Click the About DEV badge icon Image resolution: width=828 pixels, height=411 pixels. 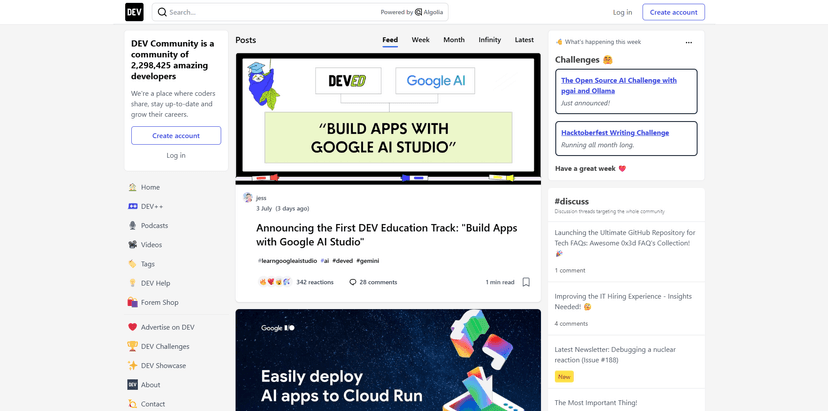[133, 385]
